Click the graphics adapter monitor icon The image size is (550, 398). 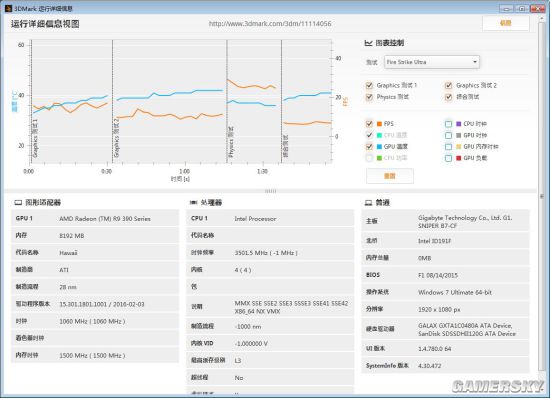click(18, 203)
